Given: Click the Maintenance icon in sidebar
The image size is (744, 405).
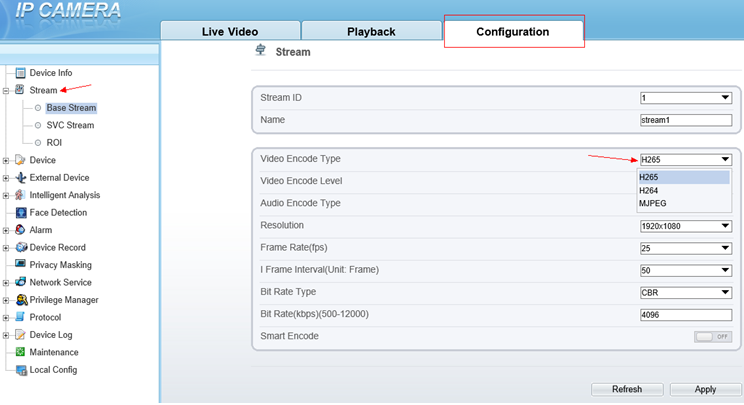Looking at the screenshot, I should 20,352.
